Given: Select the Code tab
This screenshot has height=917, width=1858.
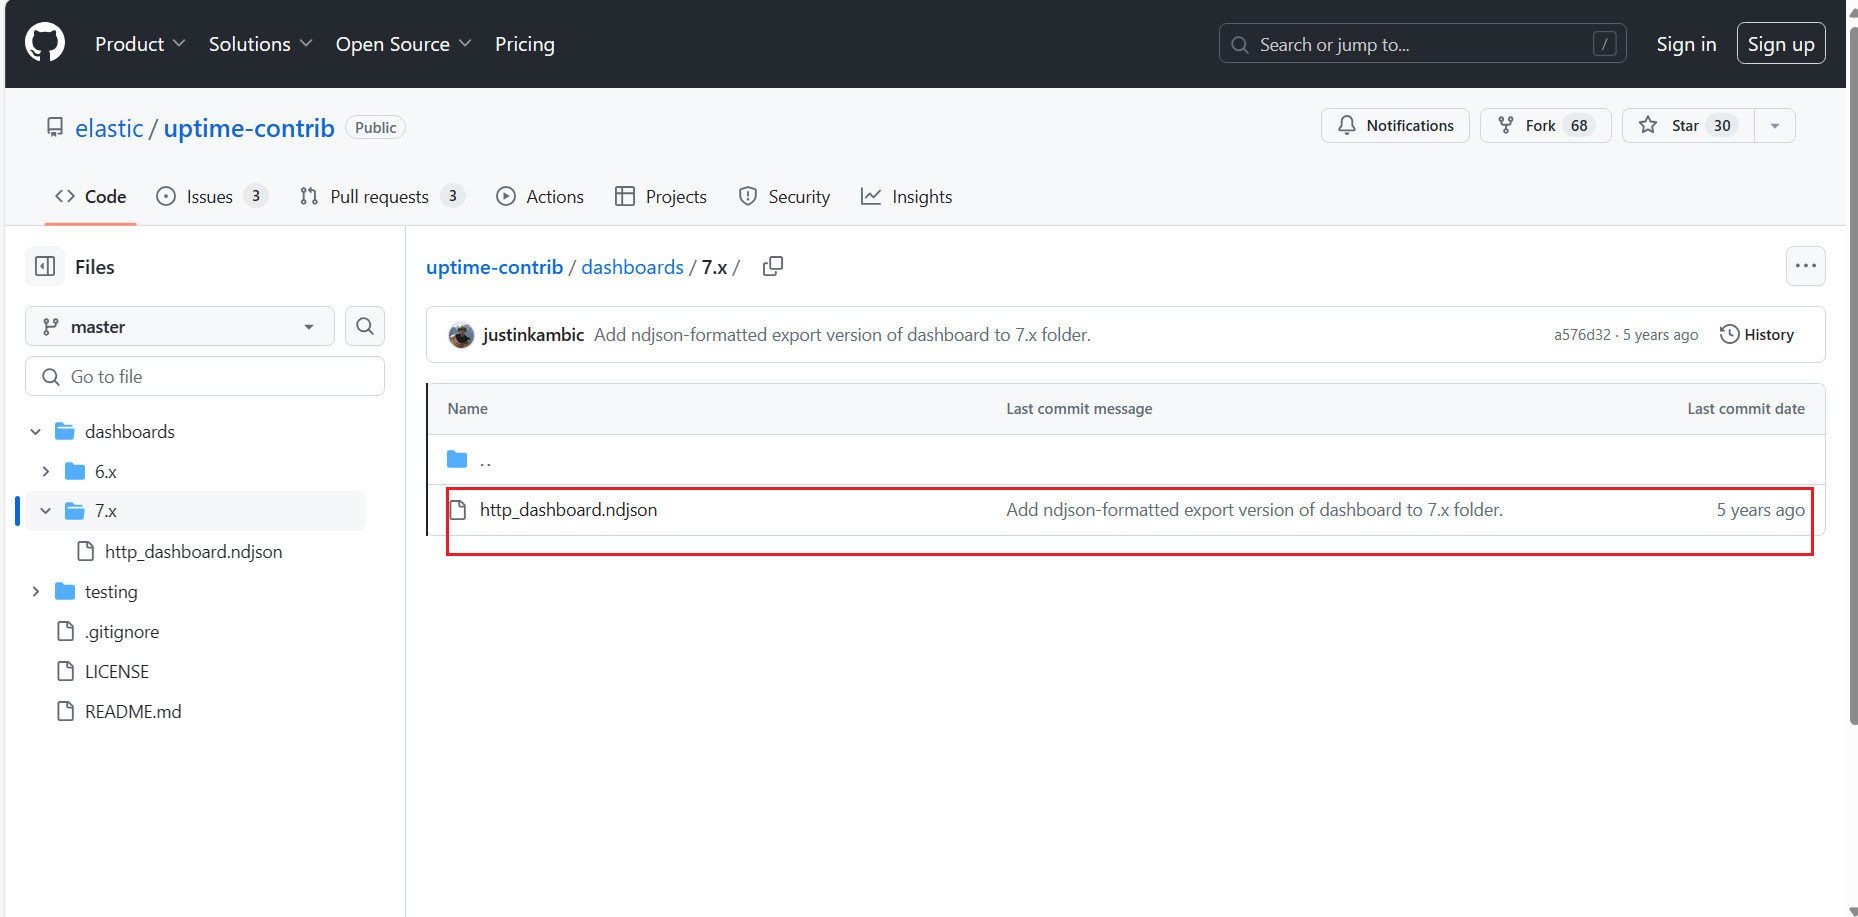Looking at the screenshot, I should point(91,196).
